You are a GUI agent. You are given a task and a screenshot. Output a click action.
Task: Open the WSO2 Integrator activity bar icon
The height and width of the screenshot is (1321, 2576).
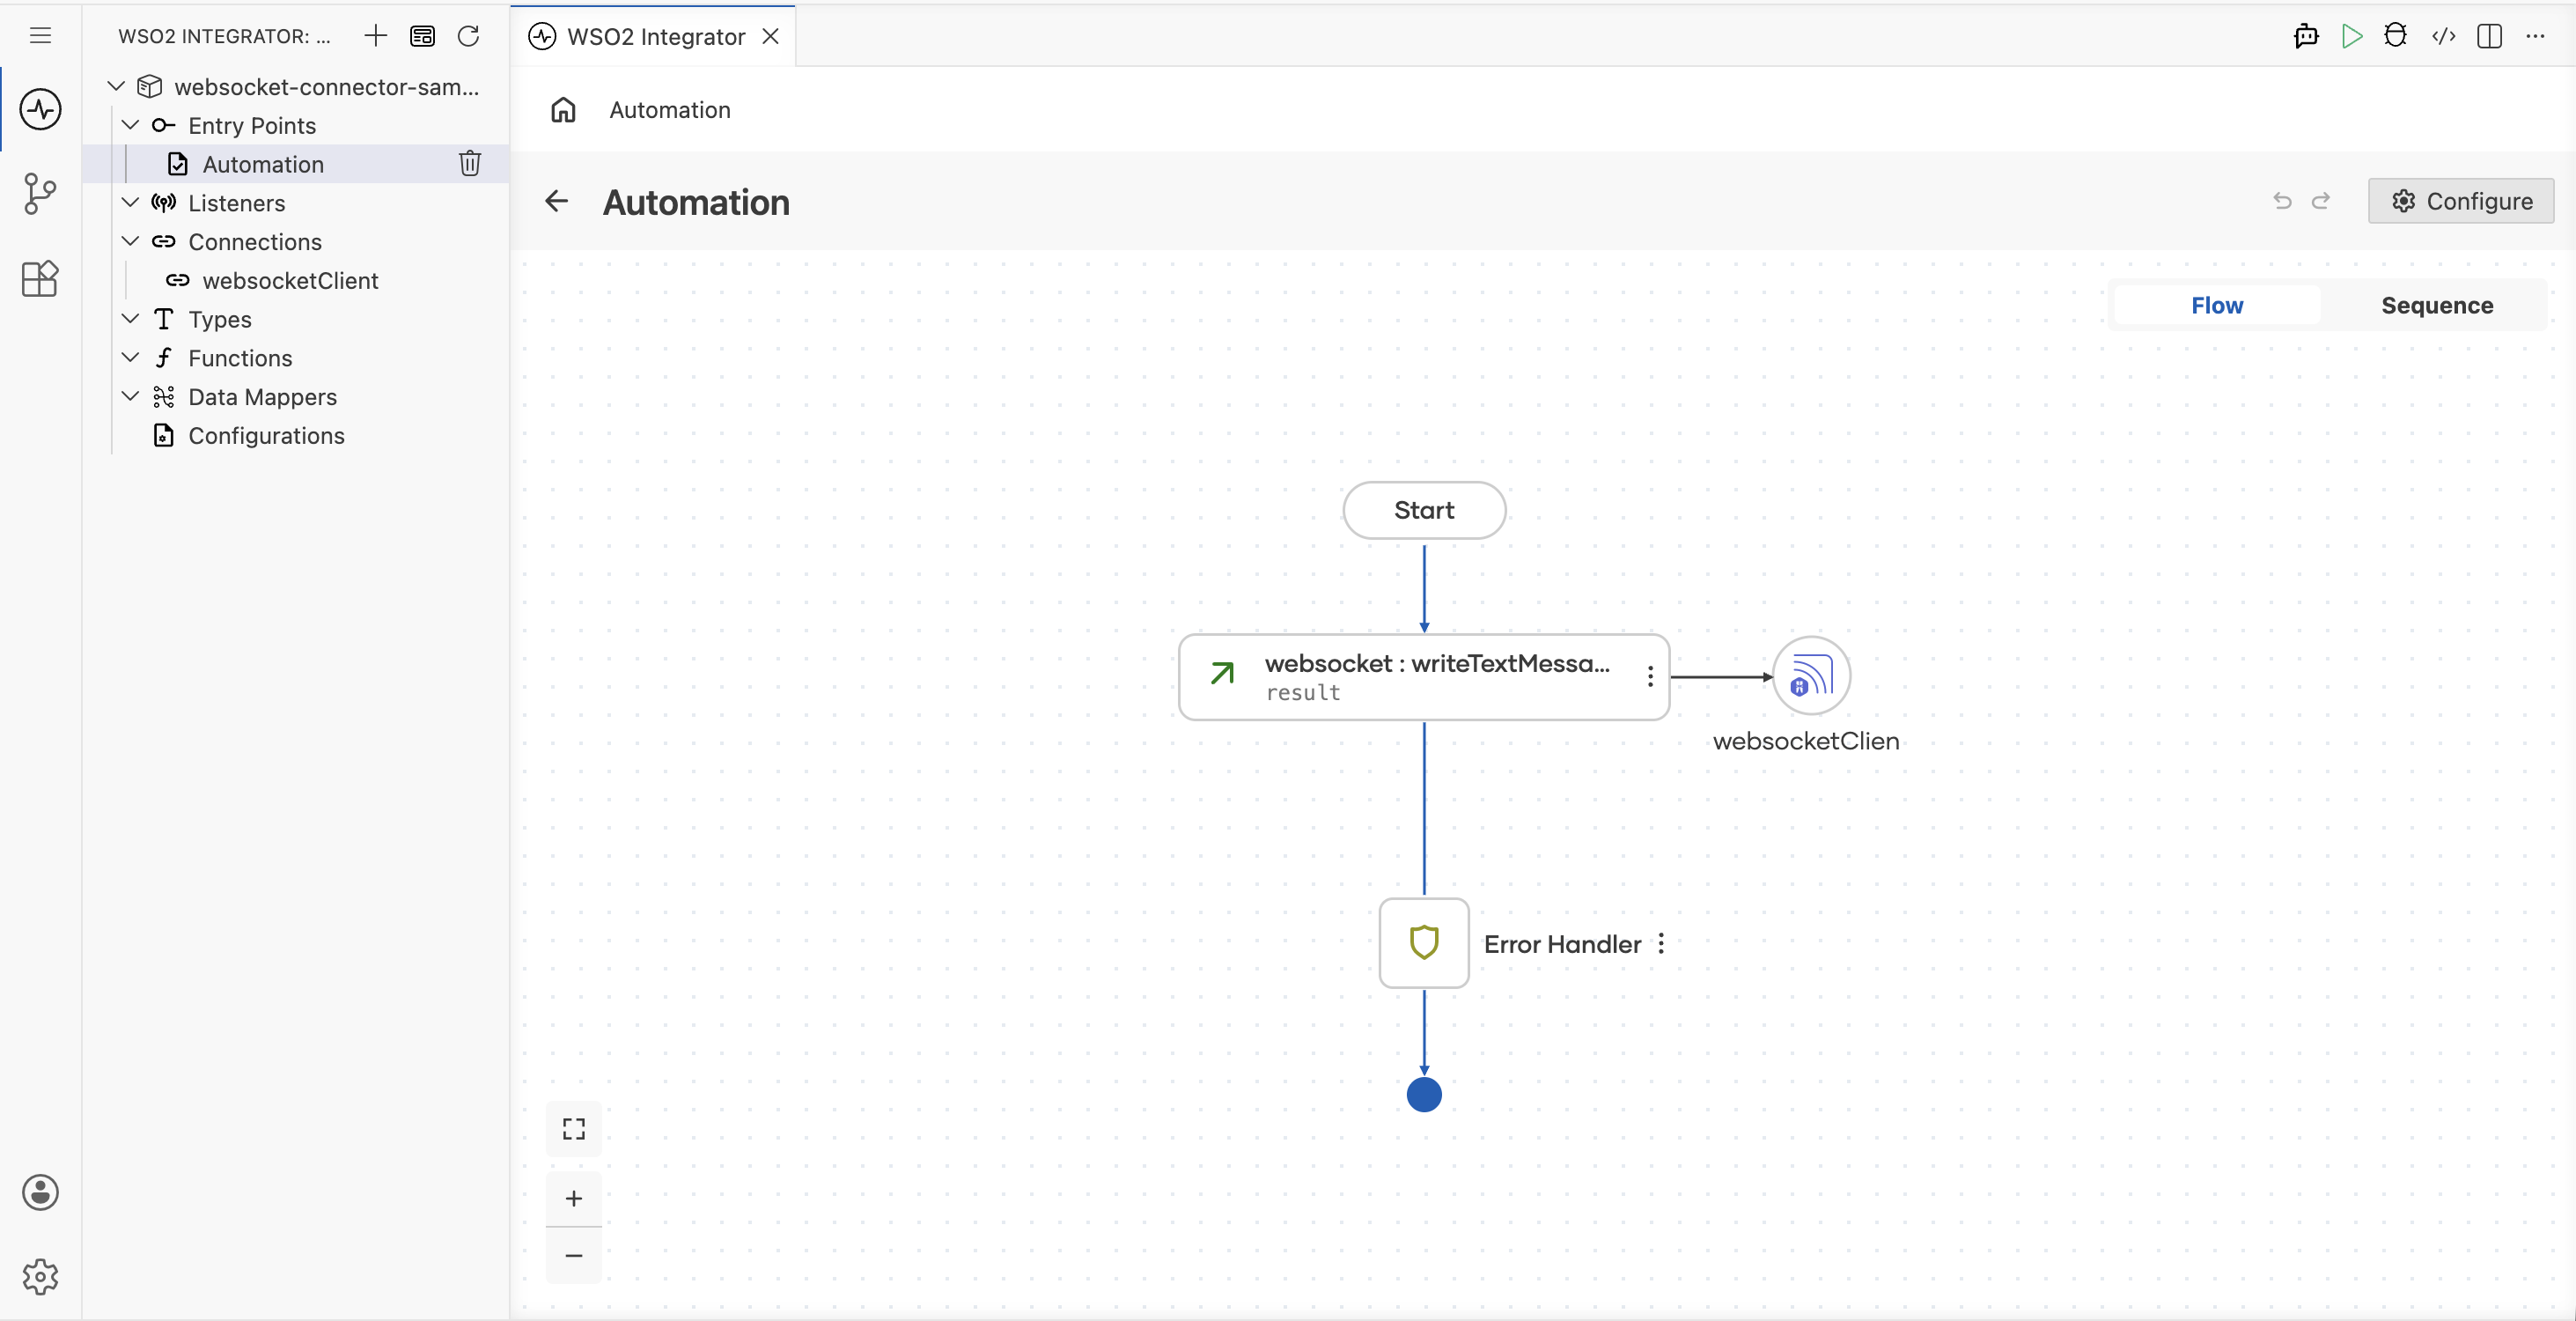click(x=40, y=109)
